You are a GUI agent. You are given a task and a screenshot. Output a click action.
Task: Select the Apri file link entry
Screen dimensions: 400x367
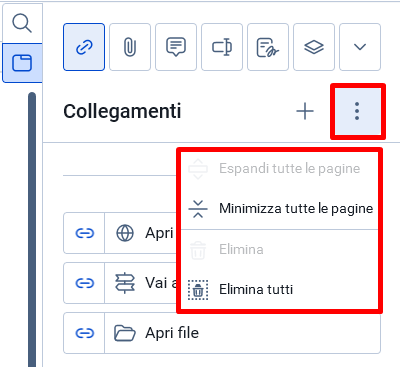(x=222, y=333)
